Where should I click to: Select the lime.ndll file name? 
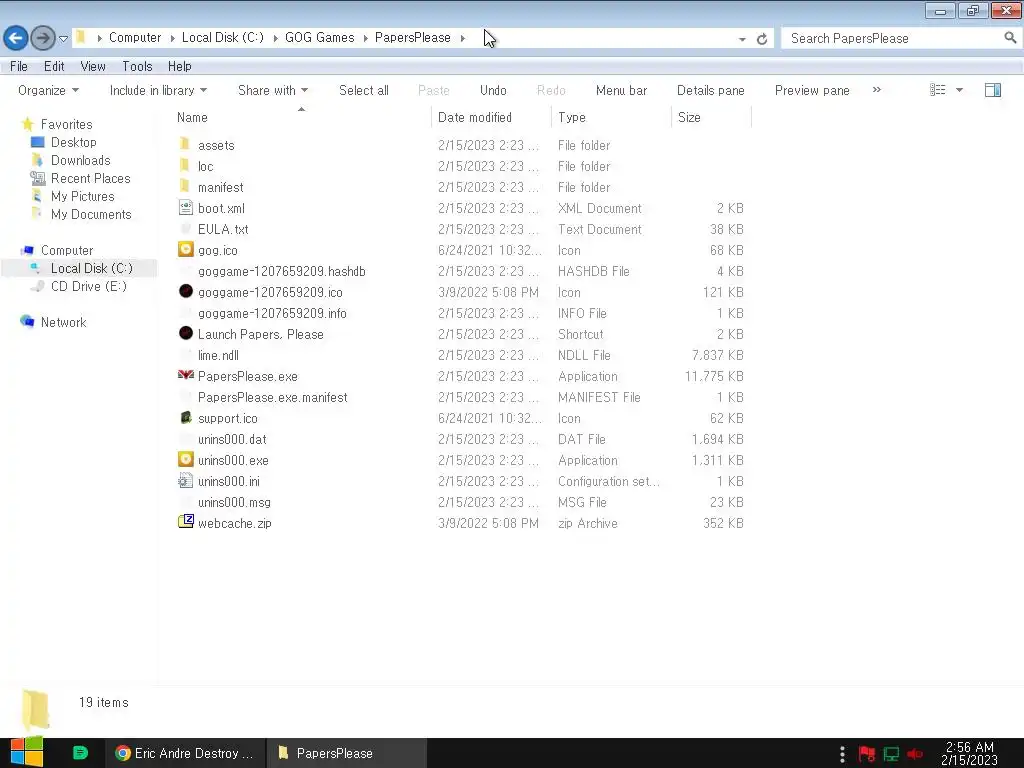click(x=218, y=355)
